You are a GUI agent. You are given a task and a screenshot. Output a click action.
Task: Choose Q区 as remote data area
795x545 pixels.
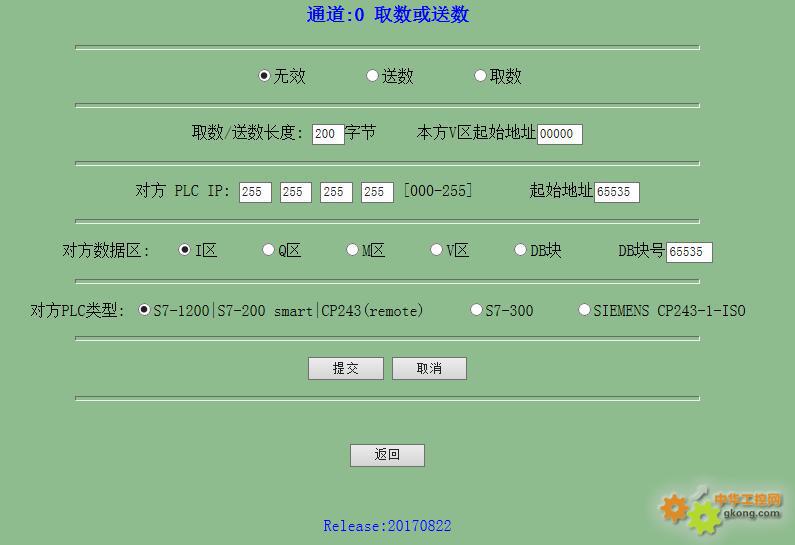(268, 250)
